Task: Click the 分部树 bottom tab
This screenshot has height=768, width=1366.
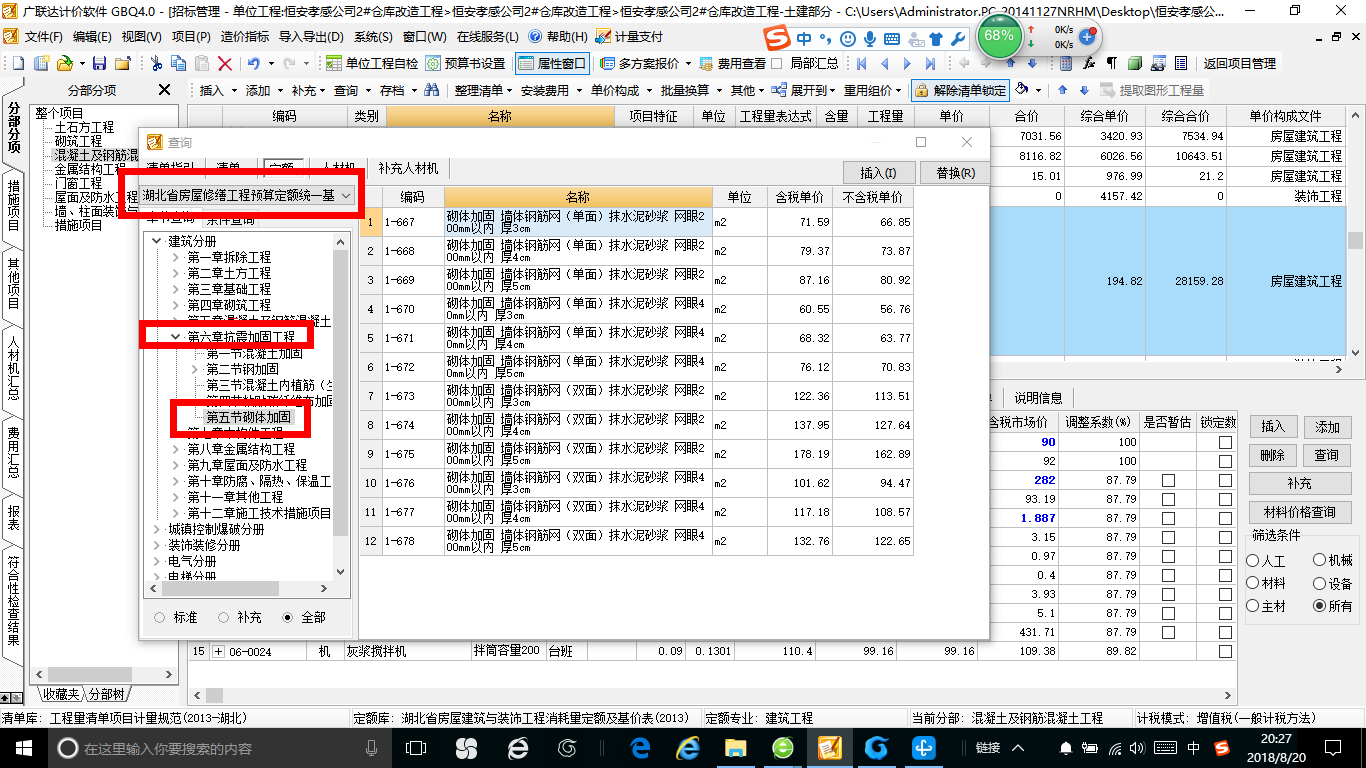Action: tap(105, 694)
